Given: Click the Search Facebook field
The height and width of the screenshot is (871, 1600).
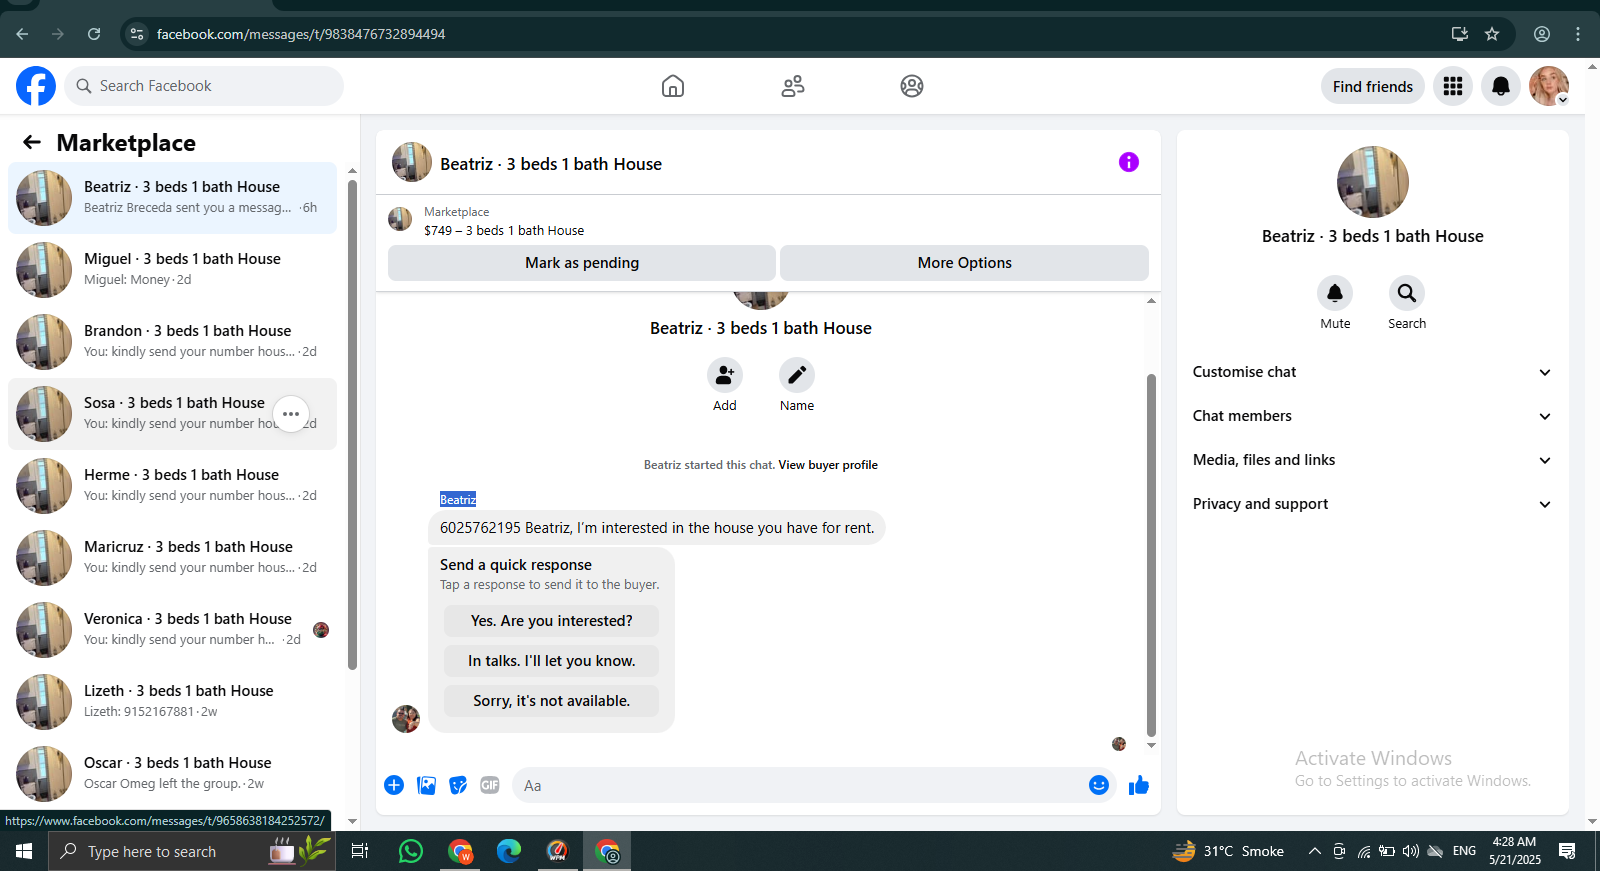Looking at the screenshot, I should [x=204, y=86].
